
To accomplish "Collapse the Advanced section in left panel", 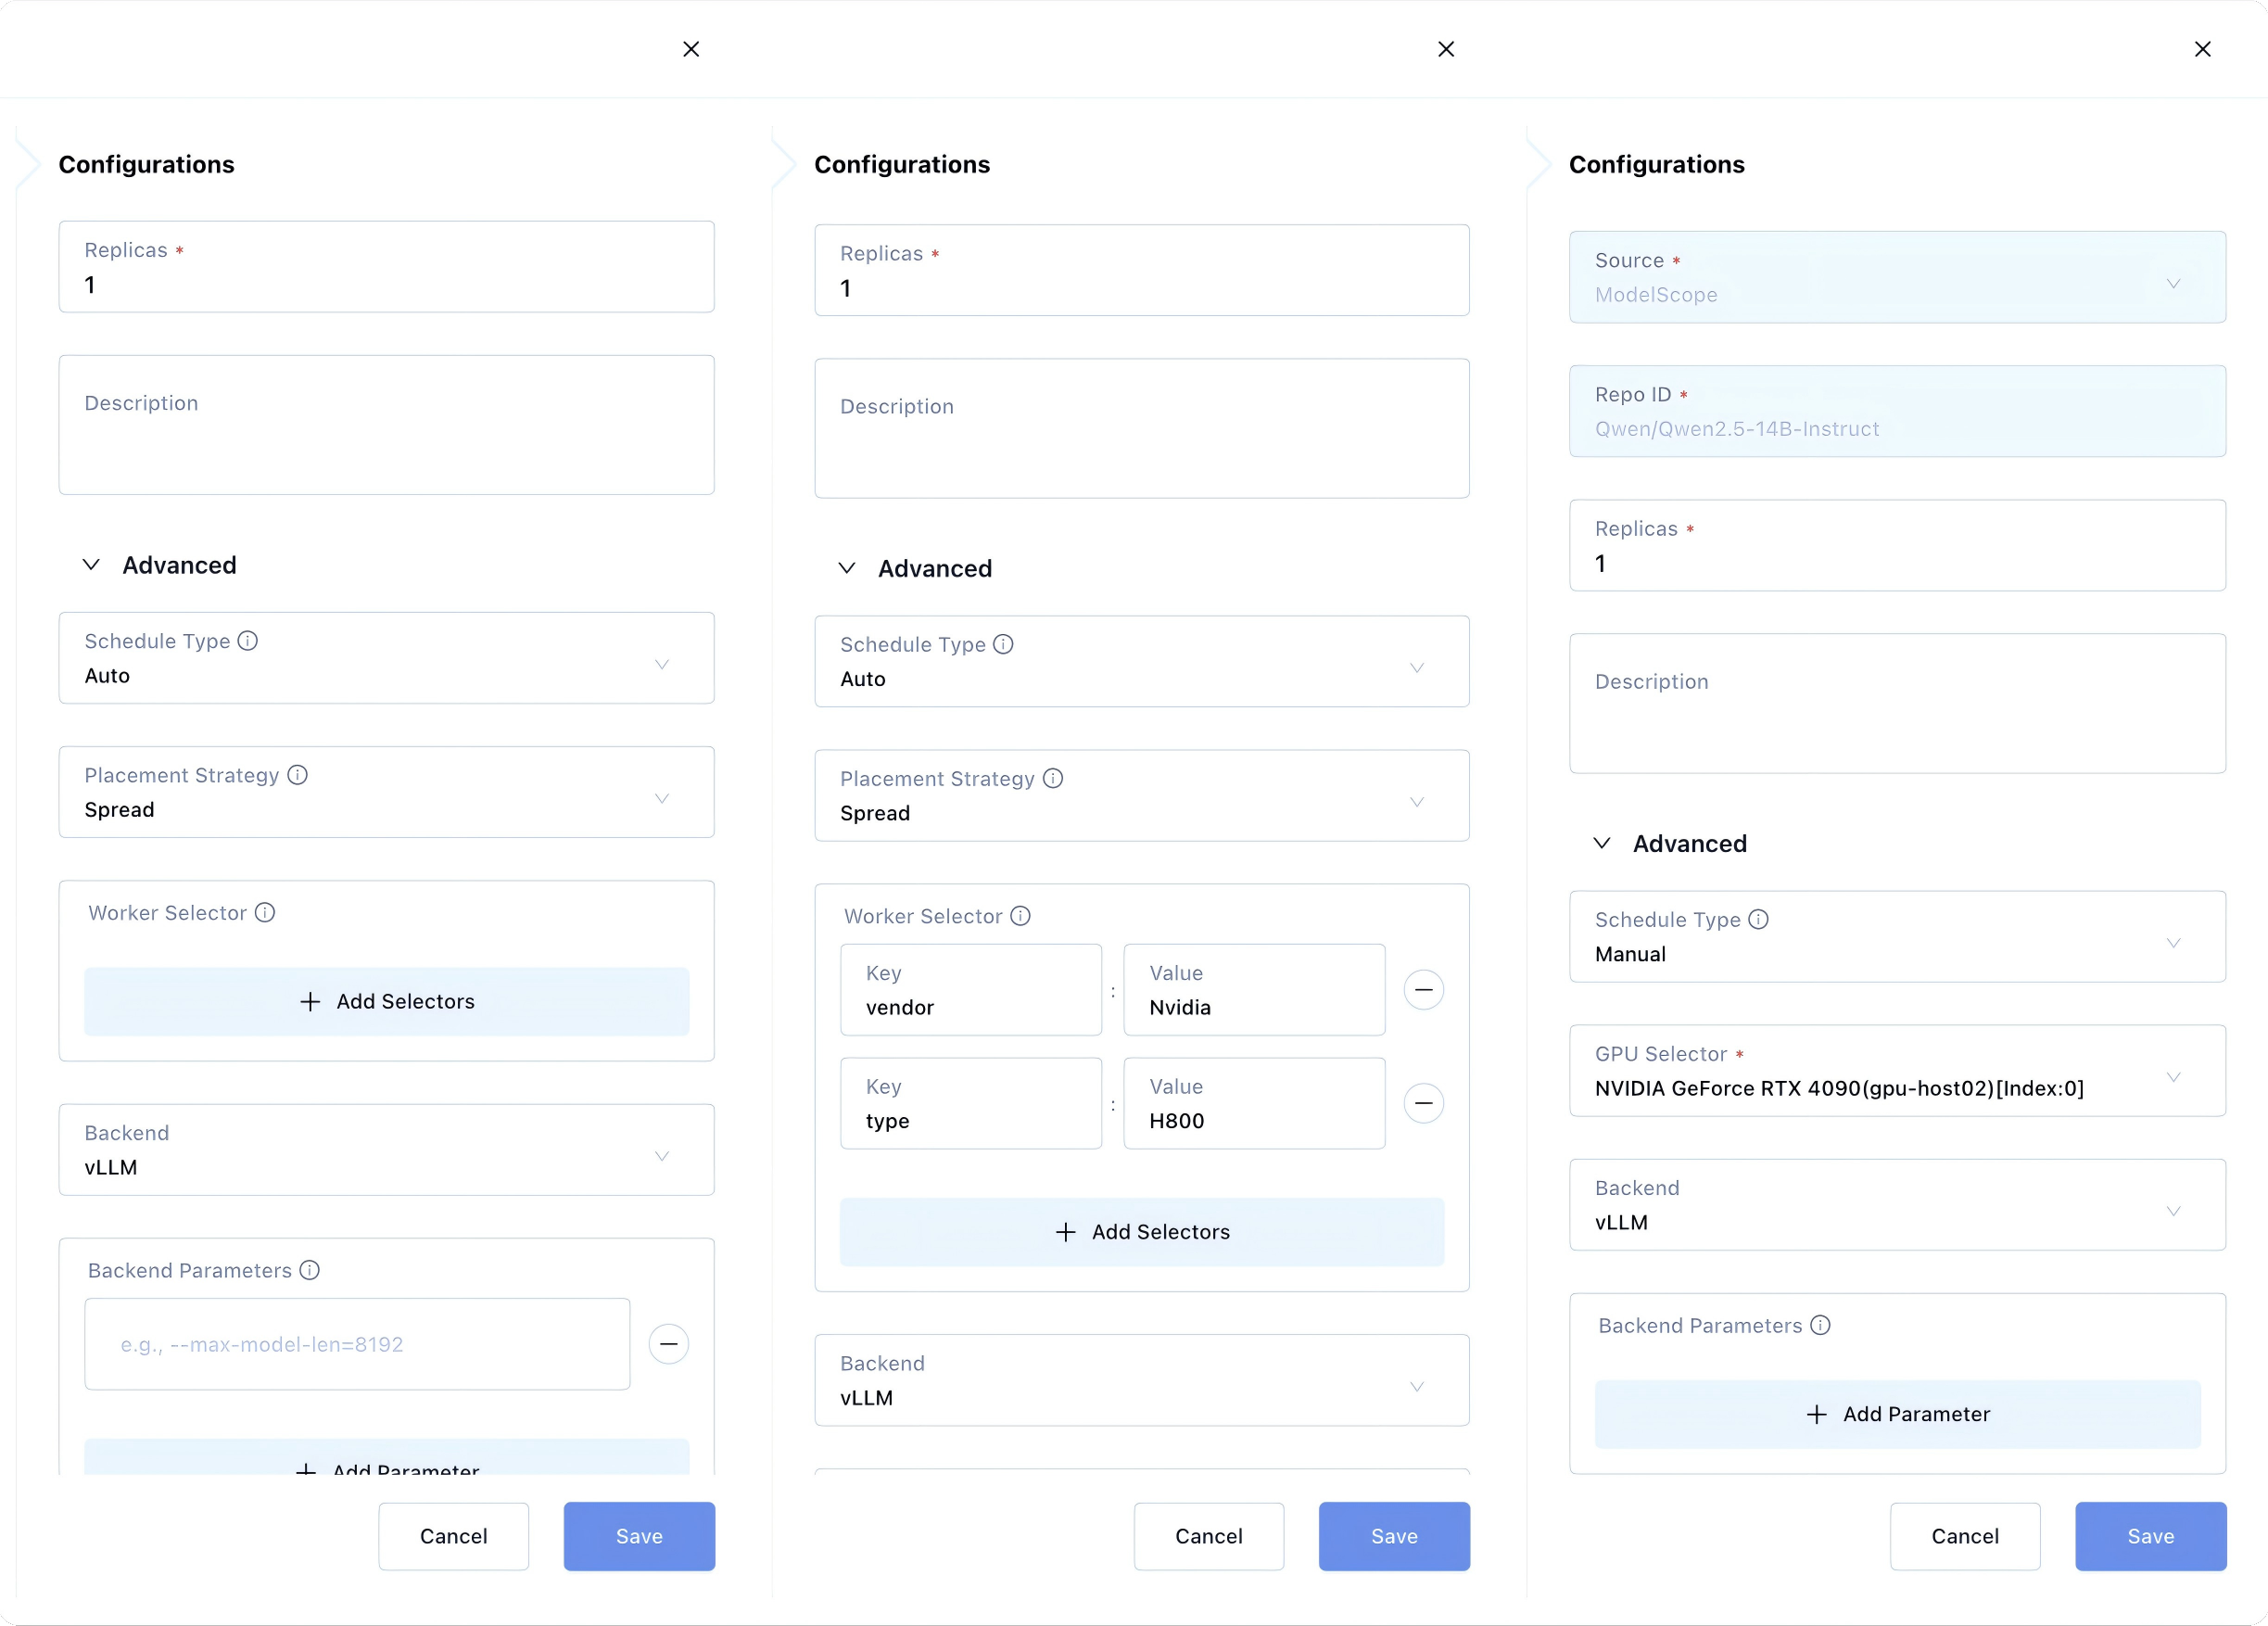I will point(91,565).
